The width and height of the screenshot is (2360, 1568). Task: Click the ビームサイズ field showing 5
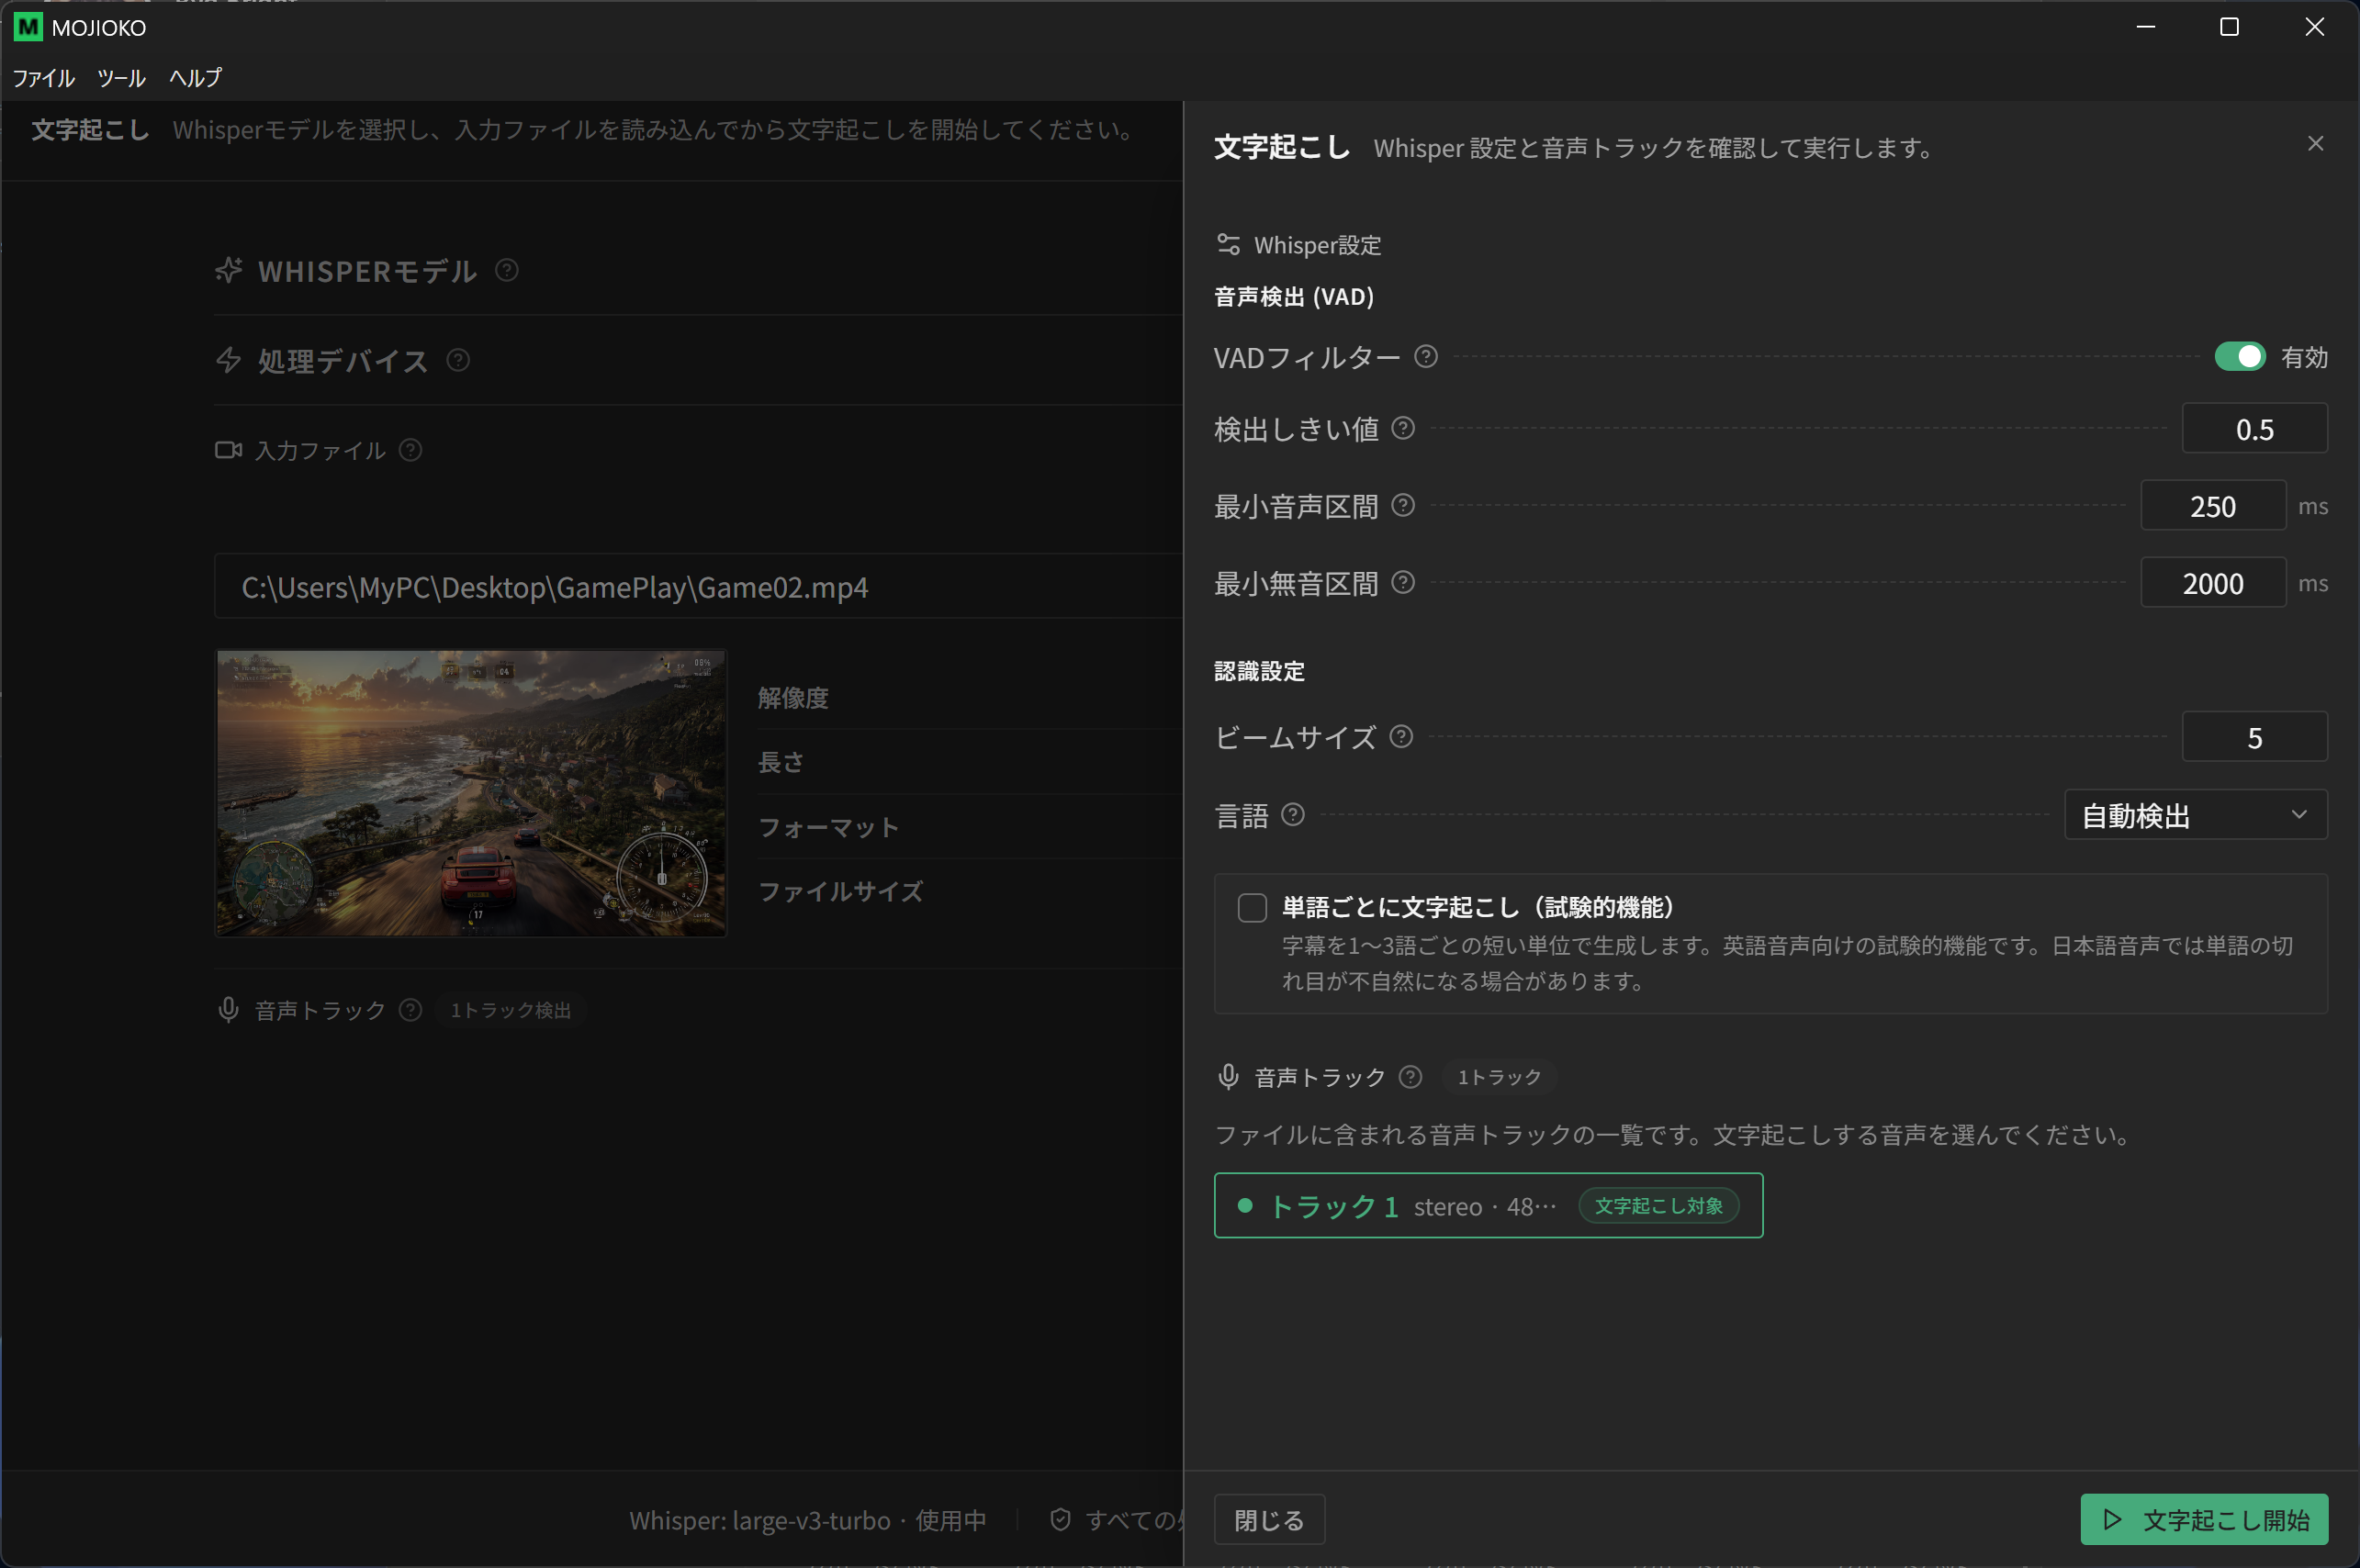coord(2254,737)
